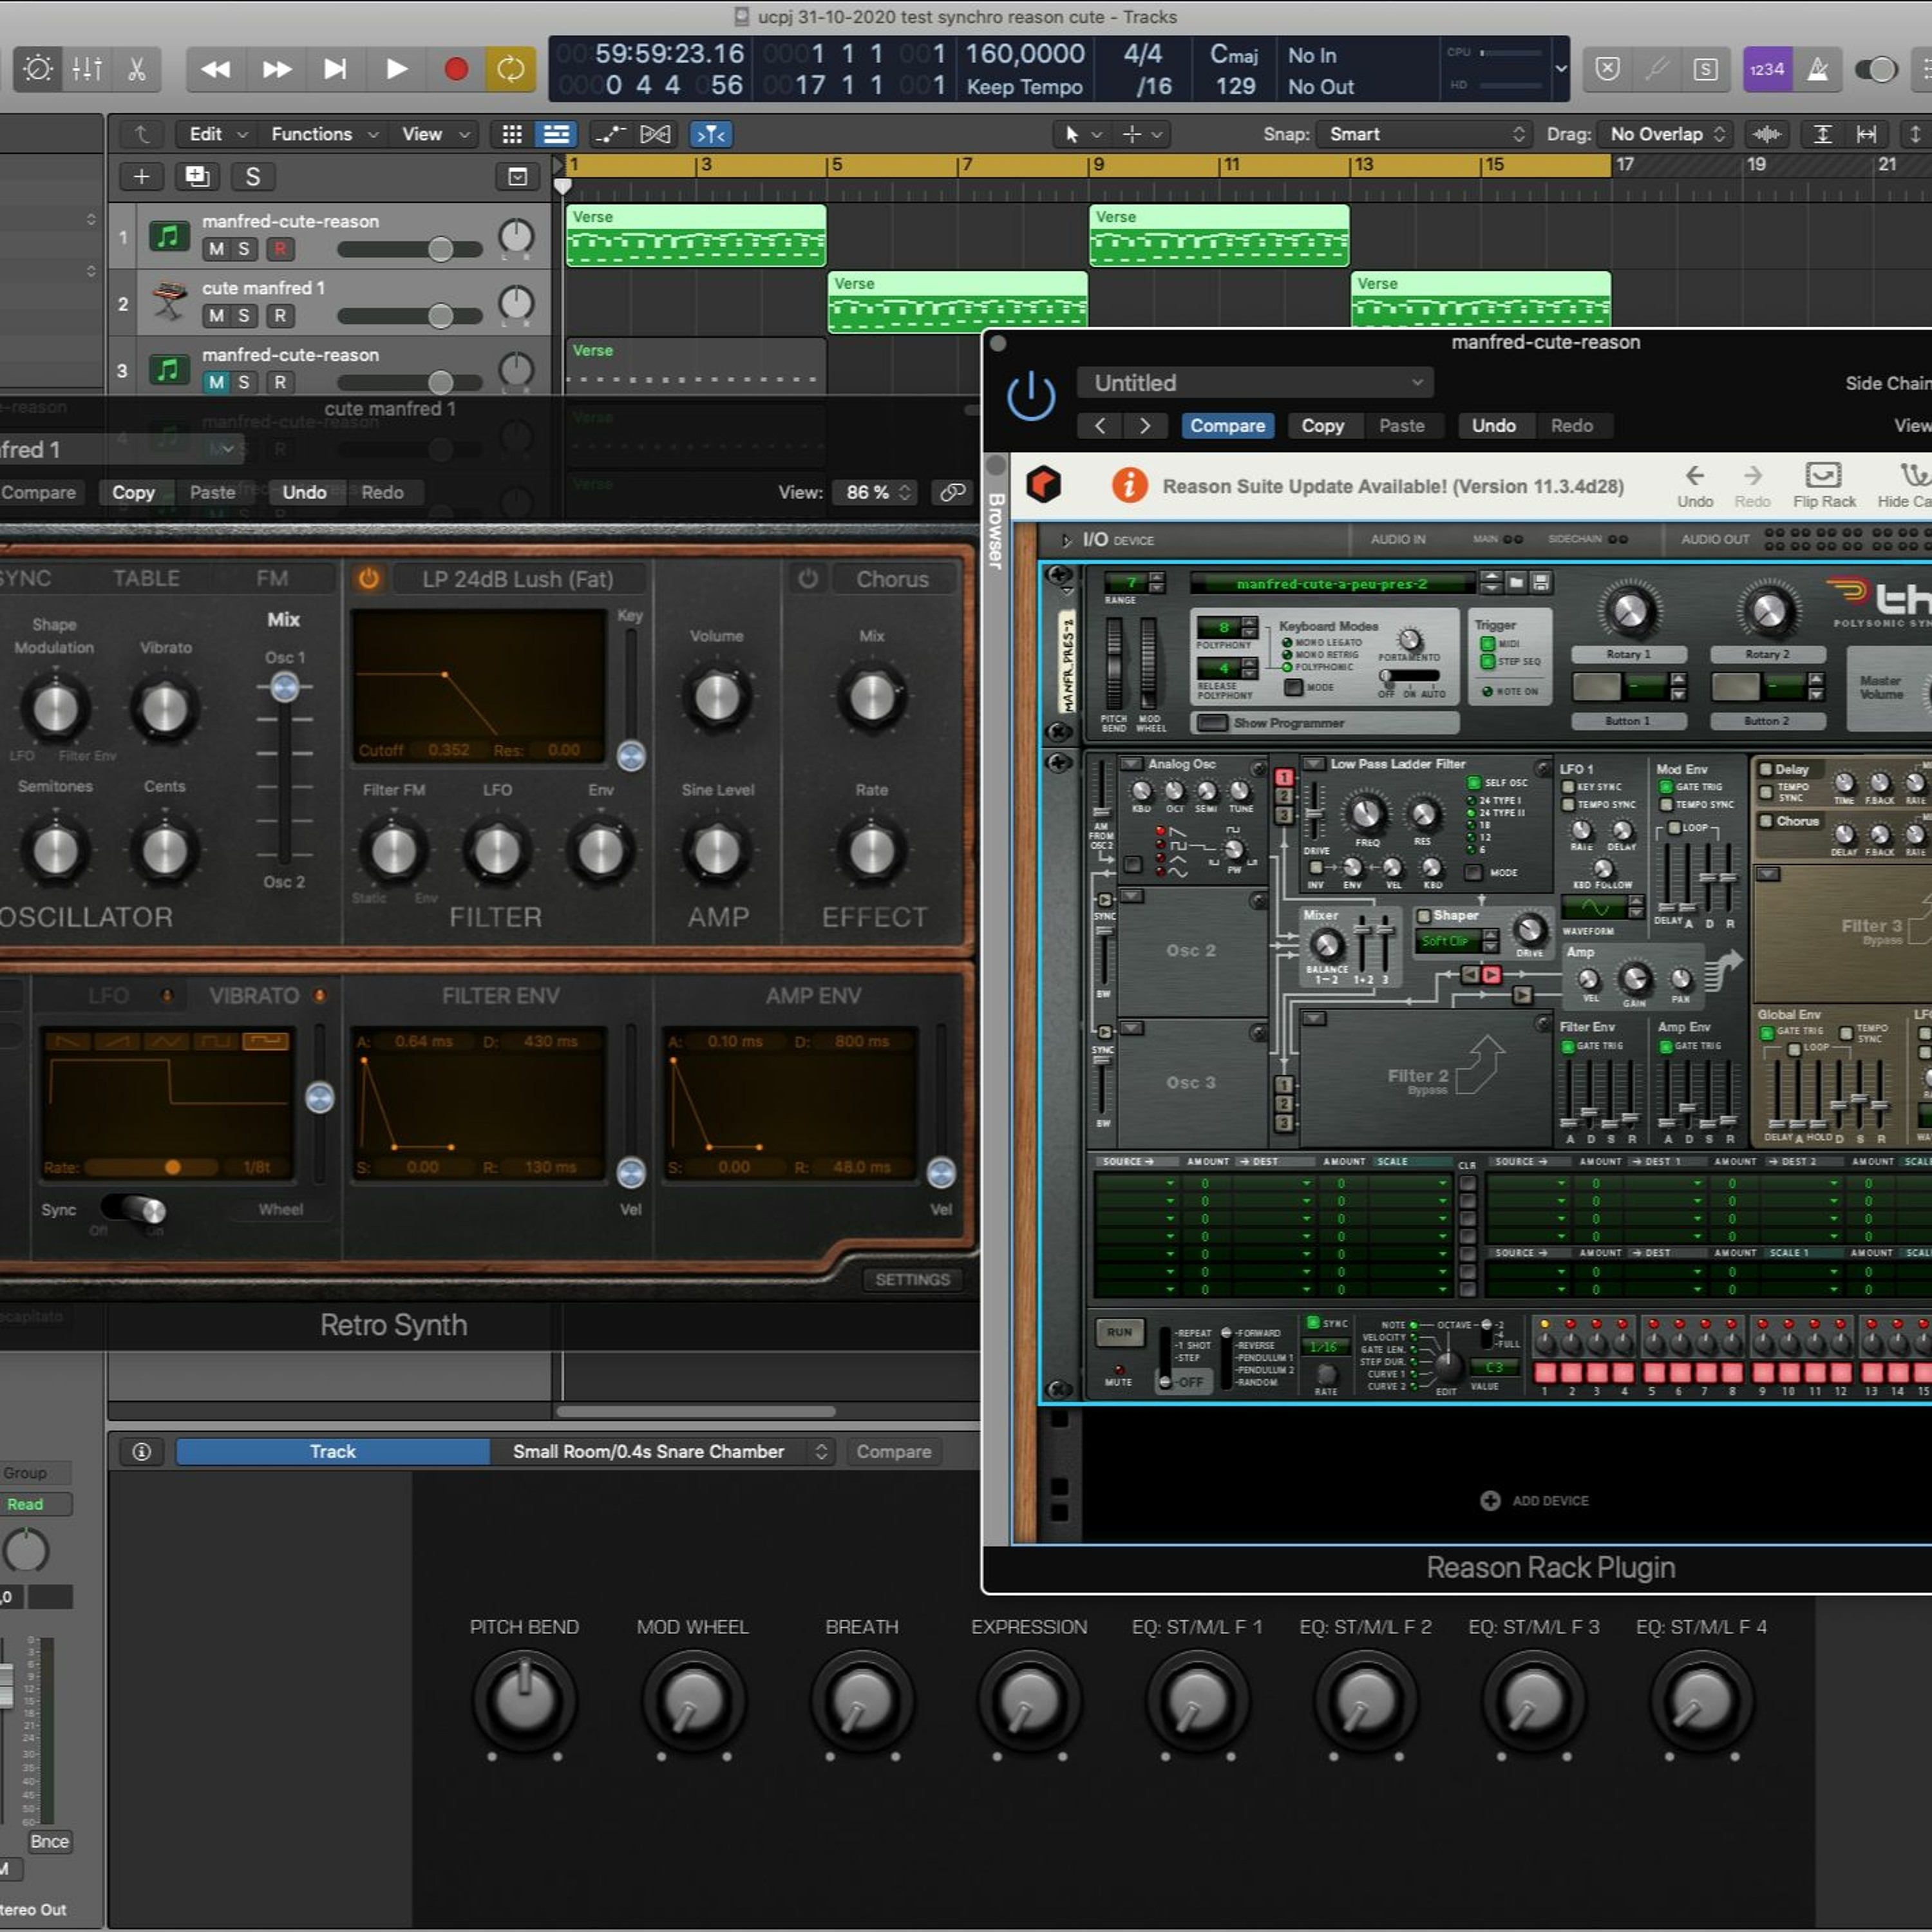The height and width of the screenshot is (1932, 1932).
Task: Open the Functions menu in Tracks area
Action: point(324,134)
